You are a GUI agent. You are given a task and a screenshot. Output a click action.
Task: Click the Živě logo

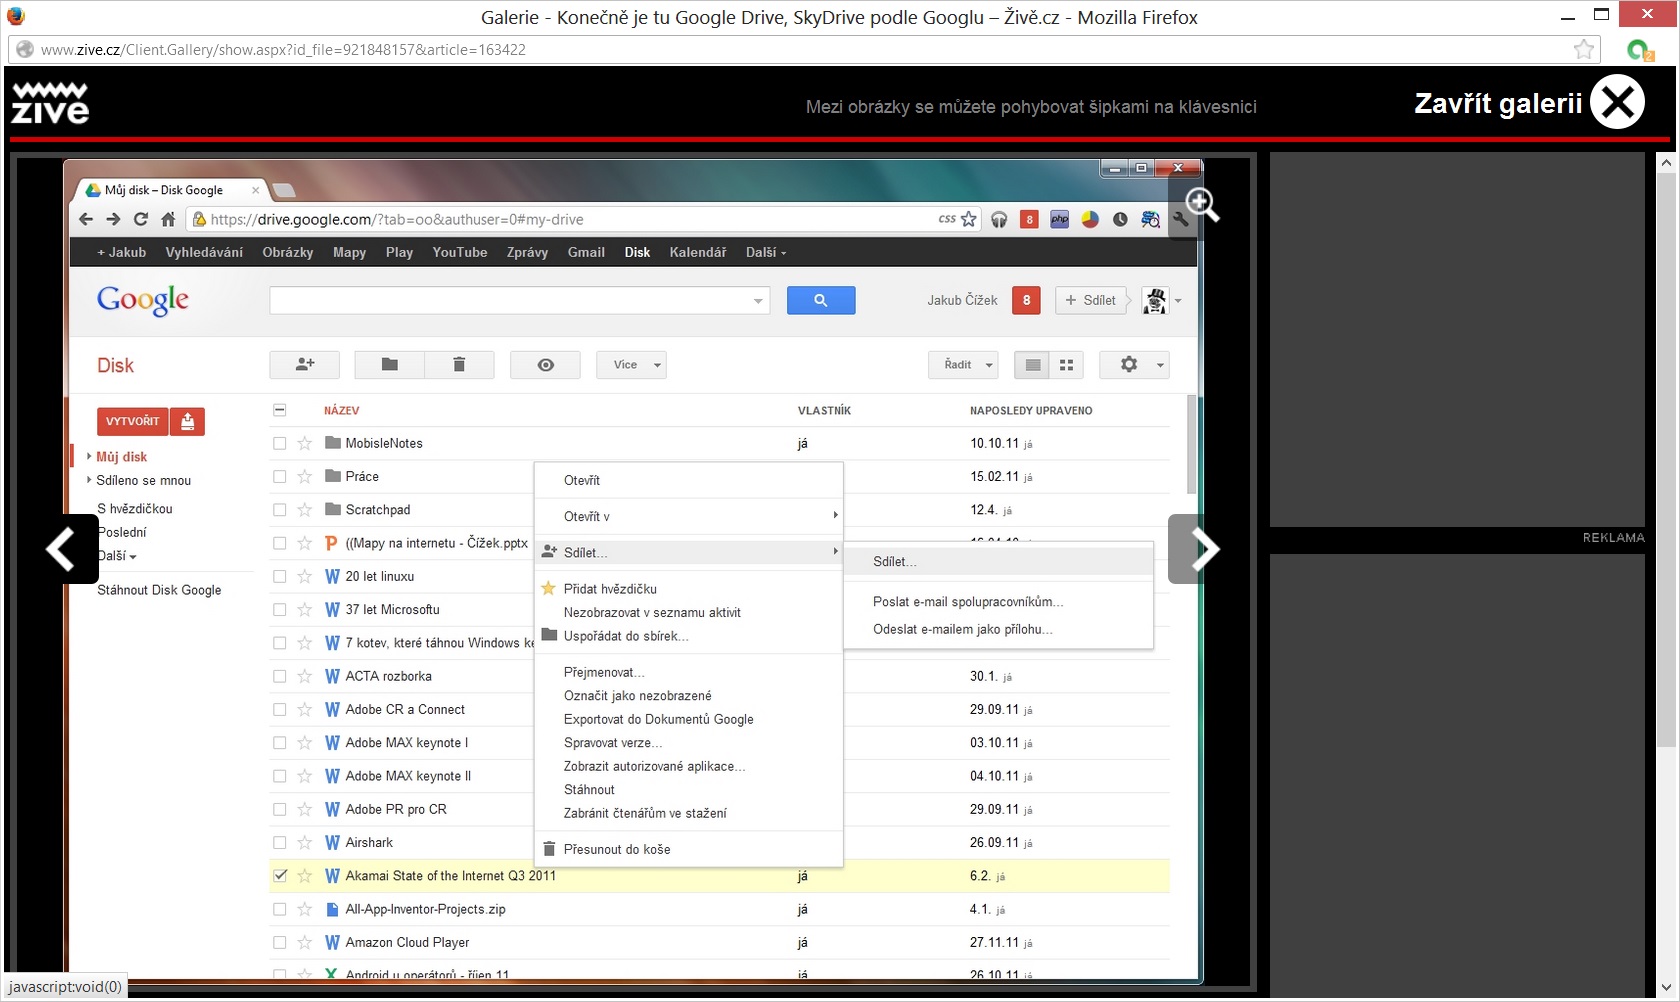(x=50, y=103)
